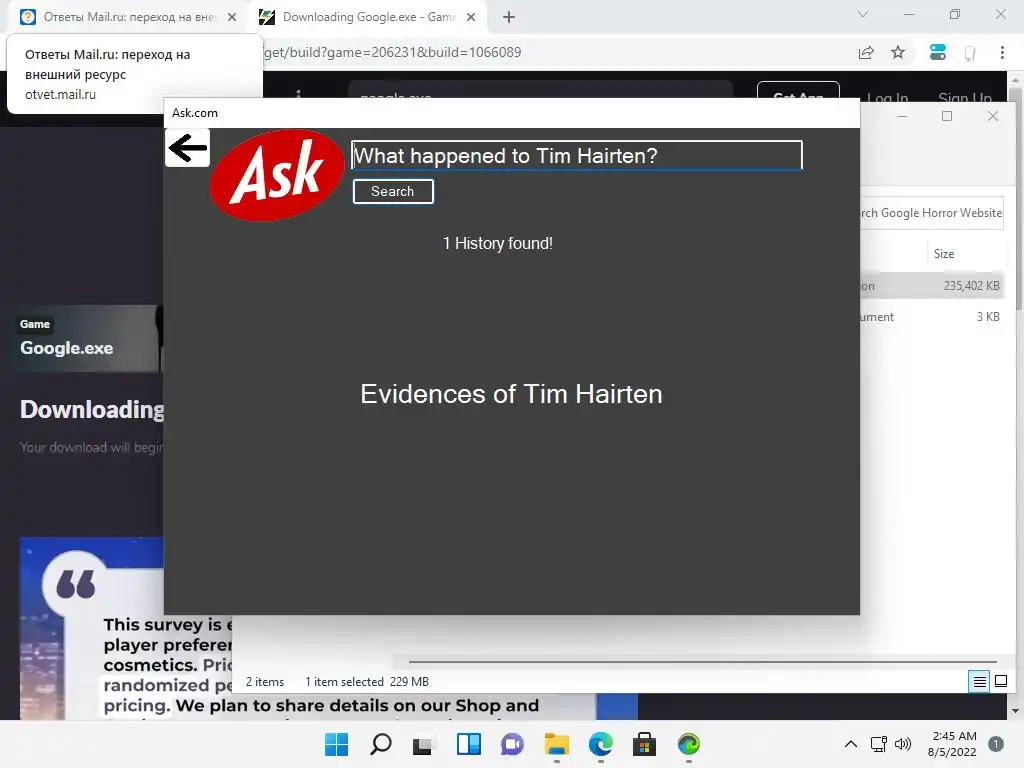This screenshot has height=768, width=1024.
Task: Open File Explorer from the taskbar
Action: pyautogui.click(x=556, y=744)
